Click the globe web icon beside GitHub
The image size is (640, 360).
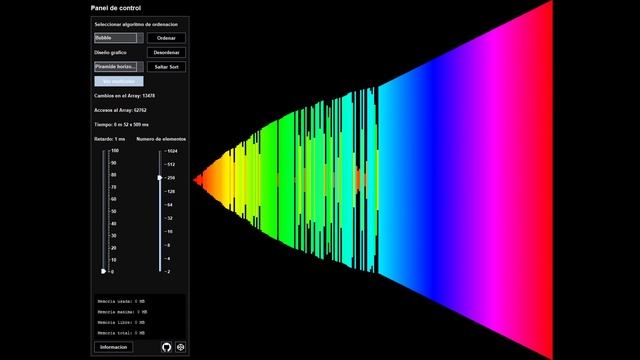pyautogui.click(x=180, y=347)
